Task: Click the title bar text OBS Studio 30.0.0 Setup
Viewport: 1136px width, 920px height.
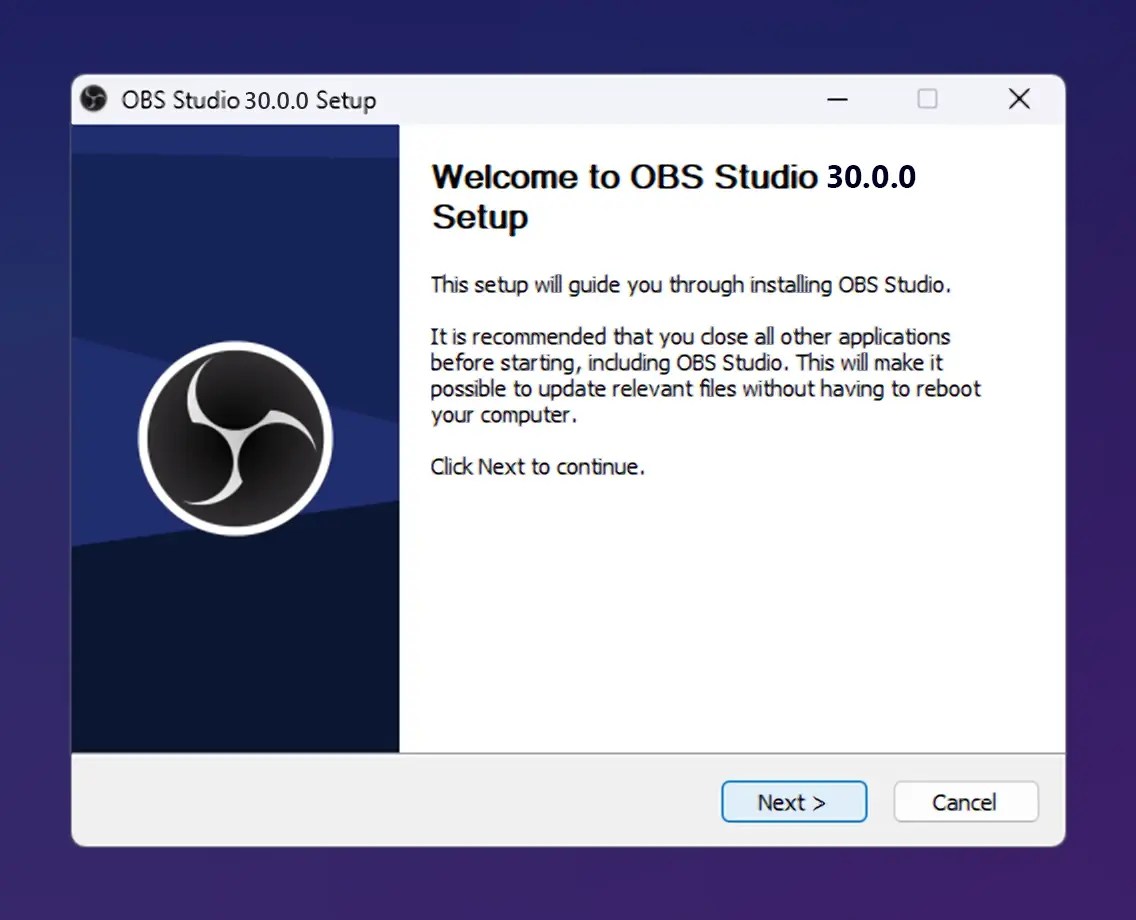Action: [x=247, y=100]
